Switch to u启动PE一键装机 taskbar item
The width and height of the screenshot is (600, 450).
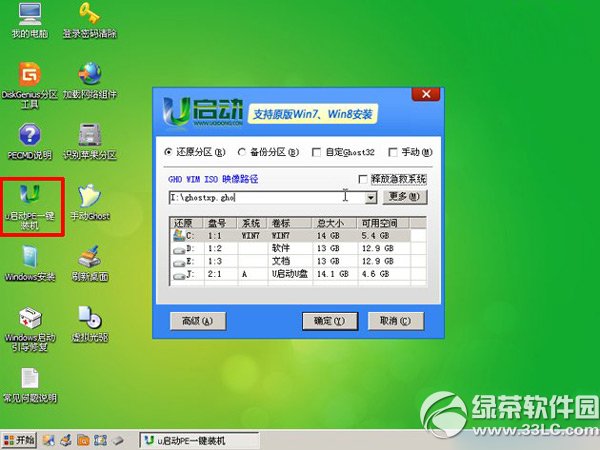click(199, 440)
